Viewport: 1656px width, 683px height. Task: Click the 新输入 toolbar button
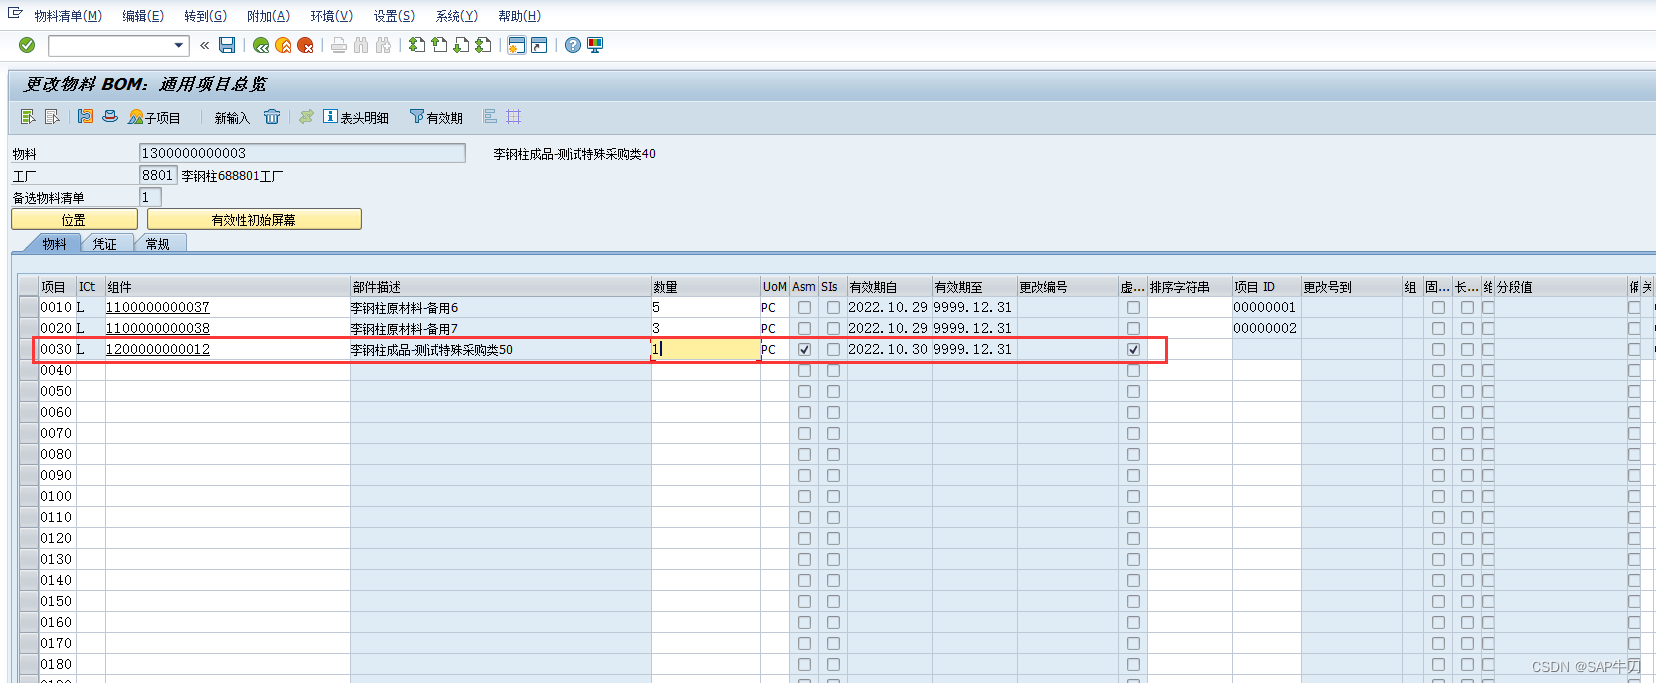232,117
